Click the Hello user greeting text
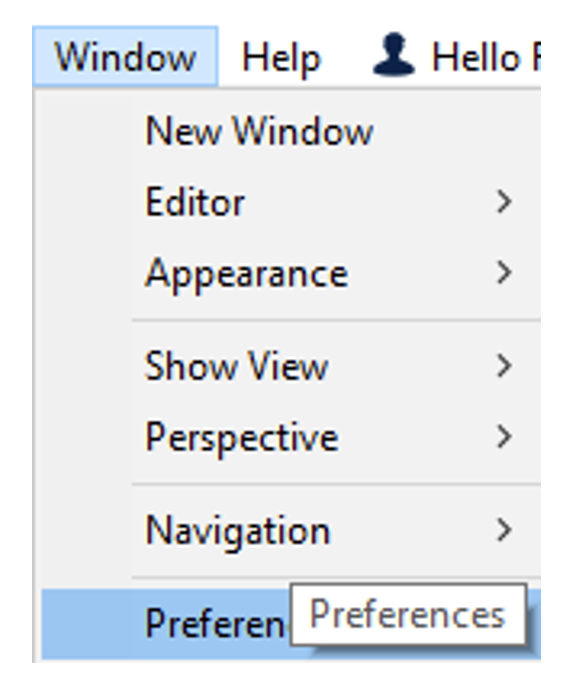580x688 pixels. (486, 58)
